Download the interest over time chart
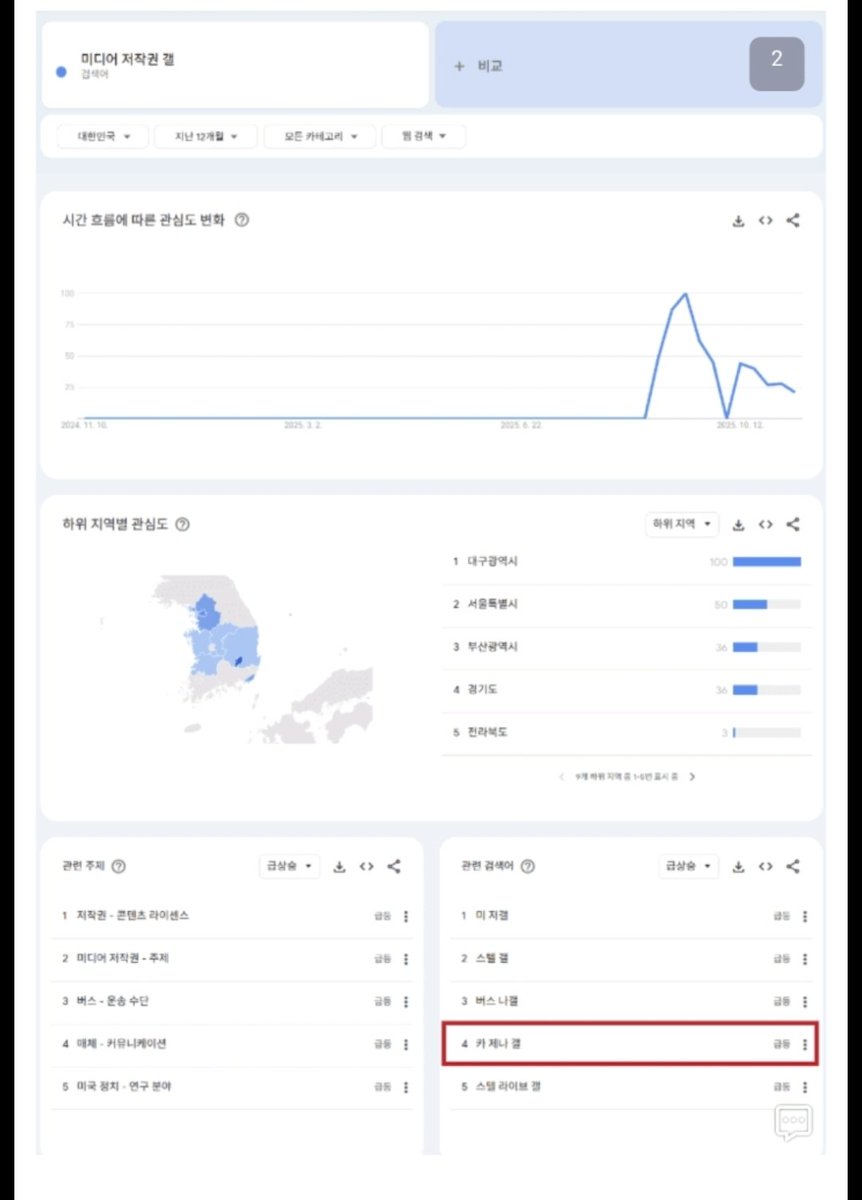 click(738, 221)
